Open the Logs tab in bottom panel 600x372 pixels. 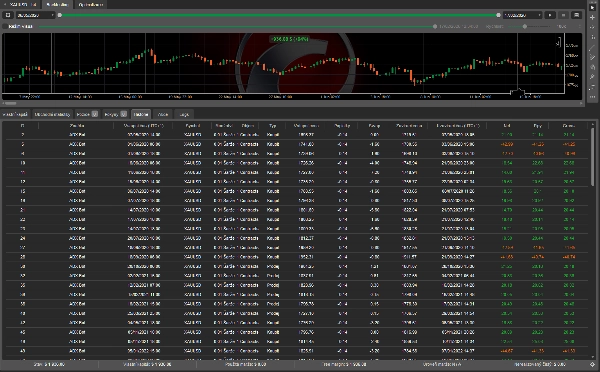pyautogui.click(x=184, y=114)
